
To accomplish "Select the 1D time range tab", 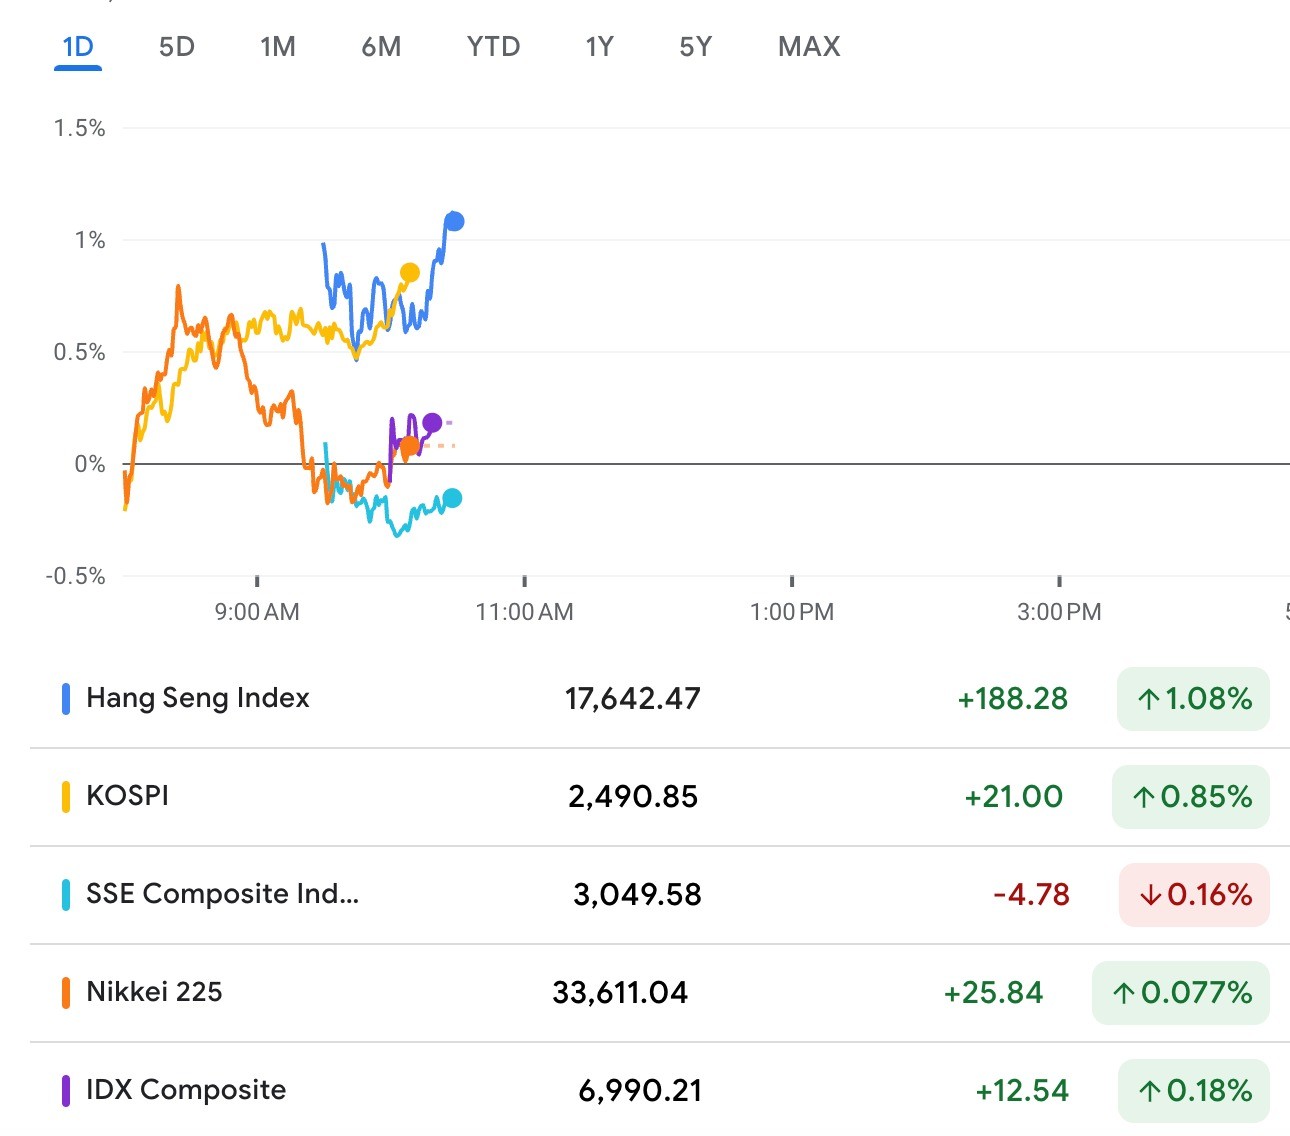I will (x=78, y=47).
